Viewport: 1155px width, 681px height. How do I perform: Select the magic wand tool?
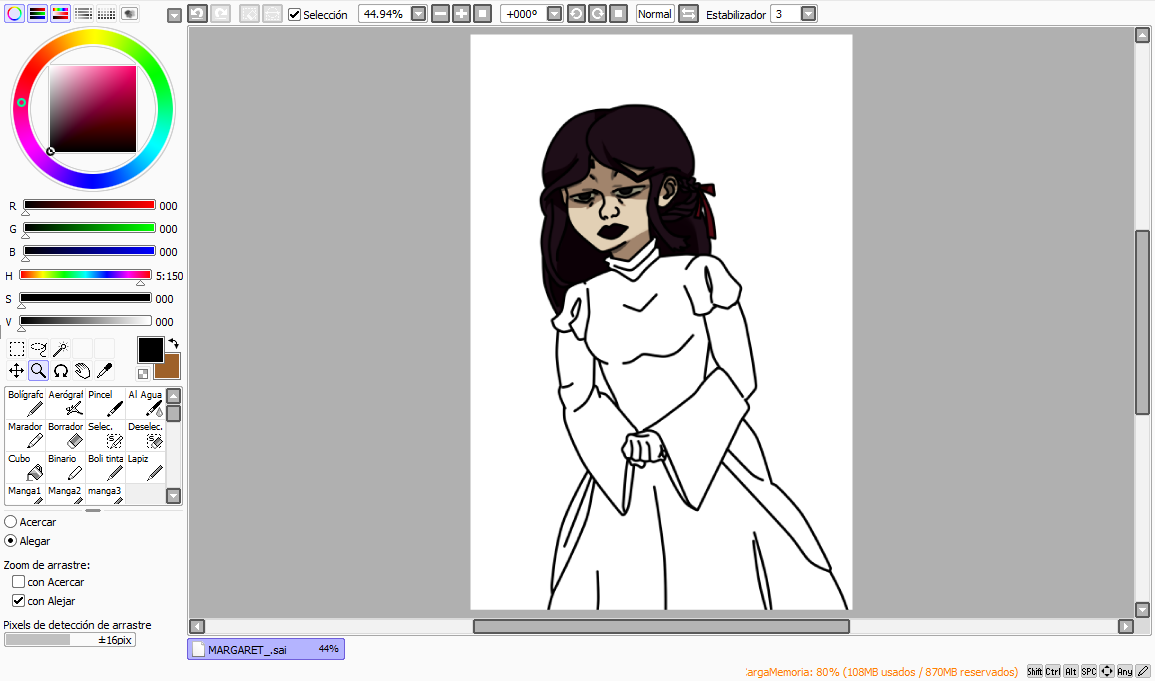click(60, 348)
